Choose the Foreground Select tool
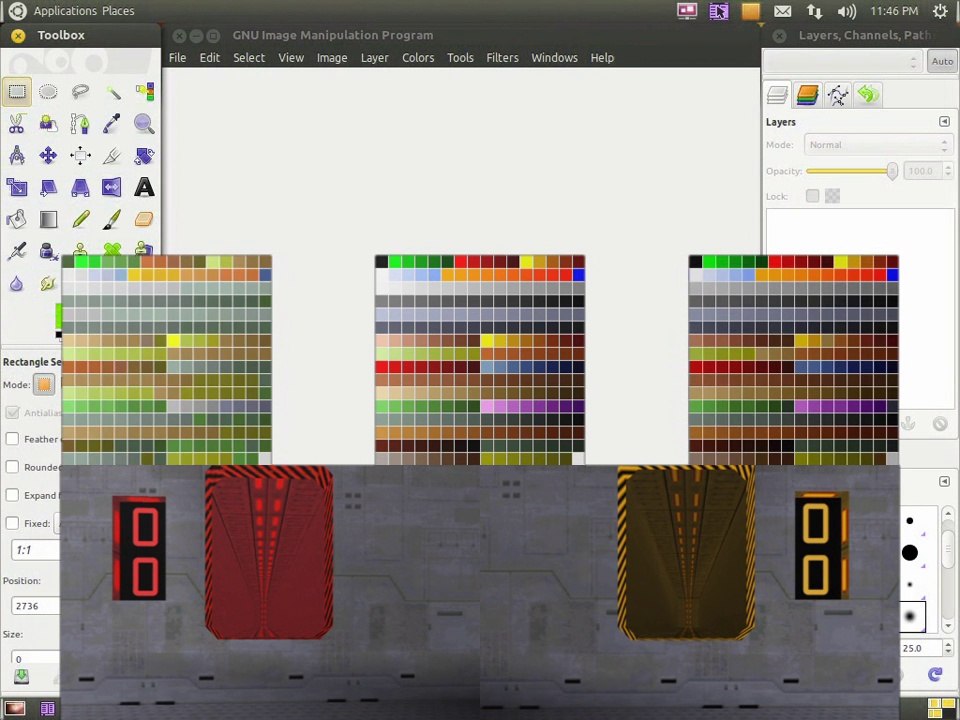This screenshot has width=960, height=720. pyautogui.click(x=48, y=124)
